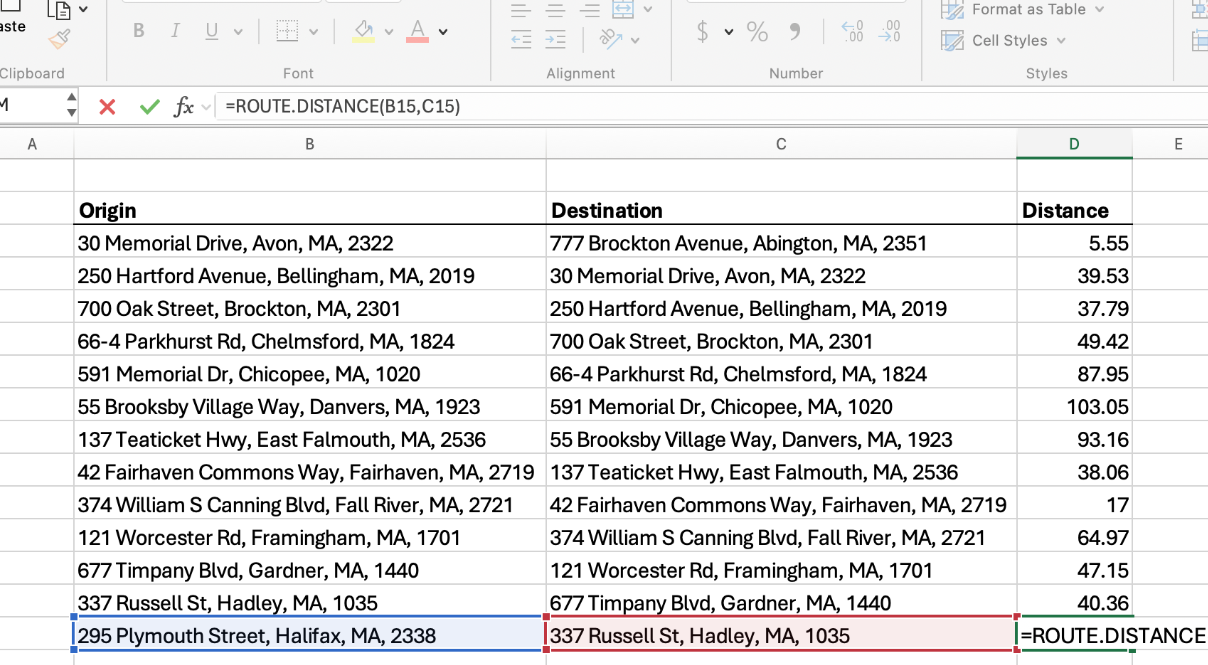The height and width of the screenshot is (665, 1208).
Task: Apply the red font color
Action: coord(417,31)
